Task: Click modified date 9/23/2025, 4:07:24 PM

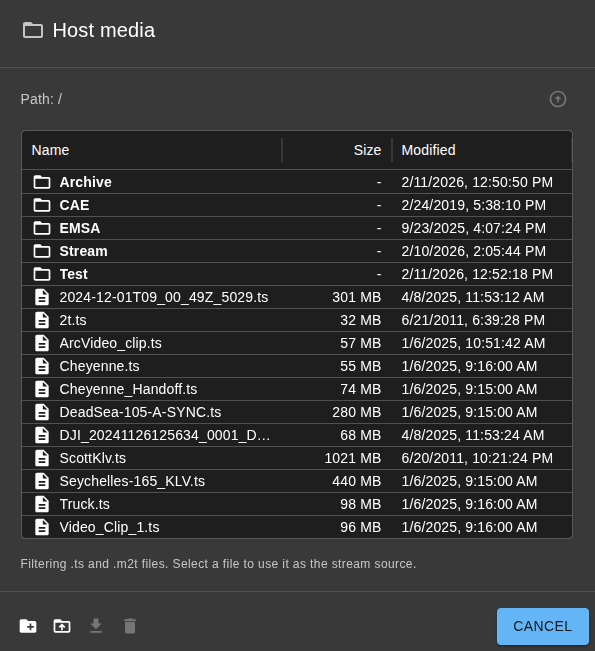Action: coord(473,228)
